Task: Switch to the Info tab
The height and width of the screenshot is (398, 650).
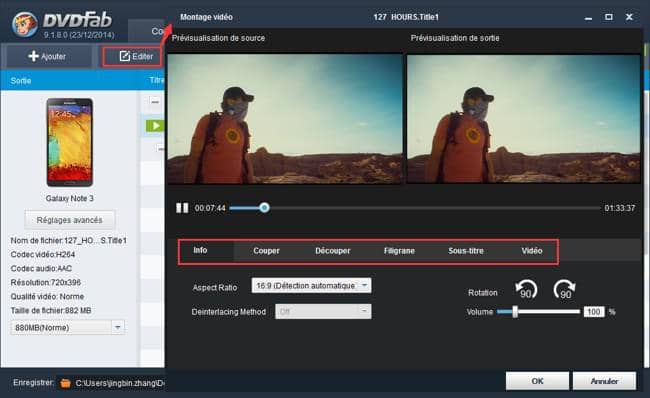Action: (200, 250)
